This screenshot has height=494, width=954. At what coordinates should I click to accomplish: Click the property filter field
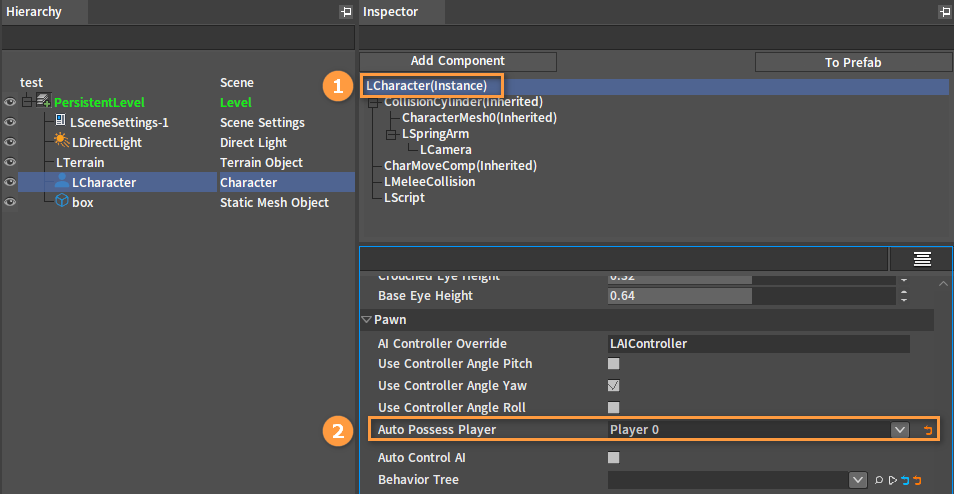624,259
